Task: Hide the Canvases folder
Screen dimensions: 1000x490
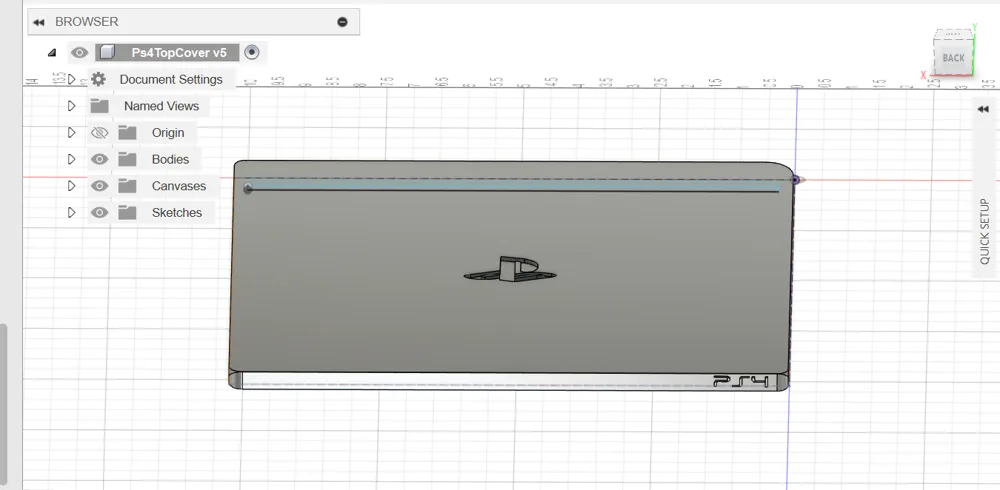Action: (99, 186)
